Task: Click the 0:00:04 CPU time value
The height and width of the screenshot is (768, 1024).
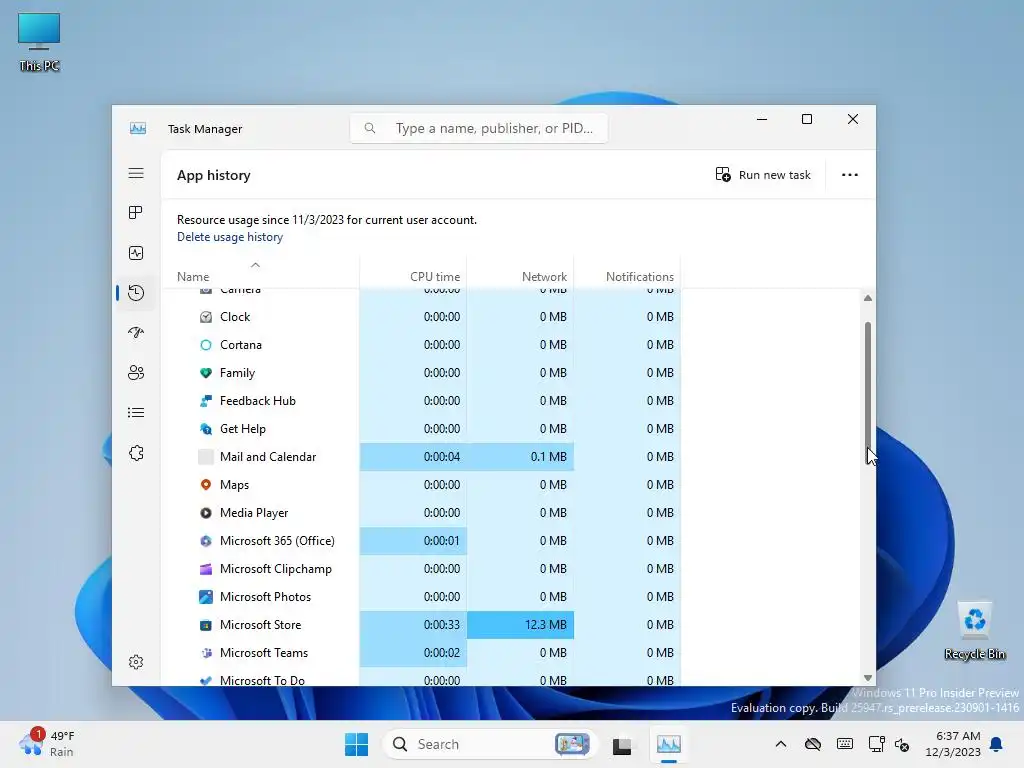Action: [441, 457]
